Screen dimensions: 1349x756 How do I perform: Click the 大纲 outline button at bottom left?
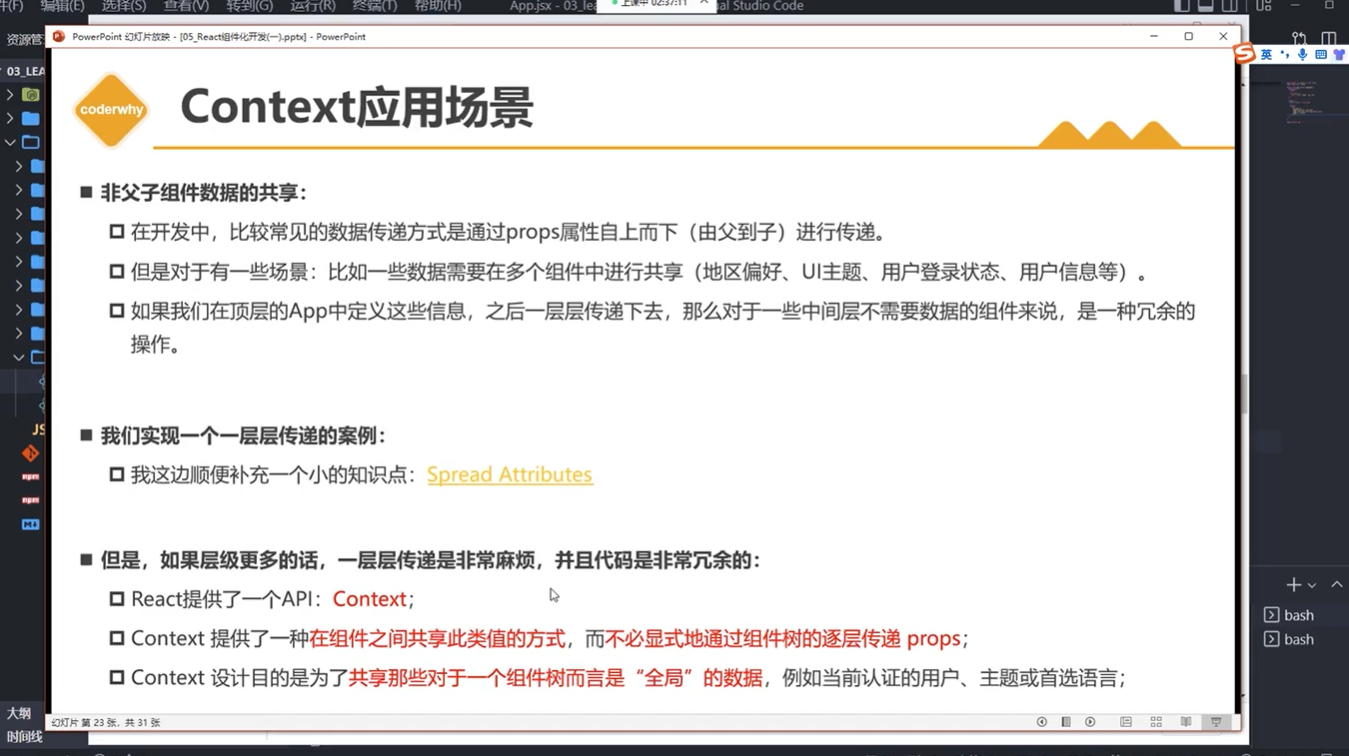click(x=19, y=712)
